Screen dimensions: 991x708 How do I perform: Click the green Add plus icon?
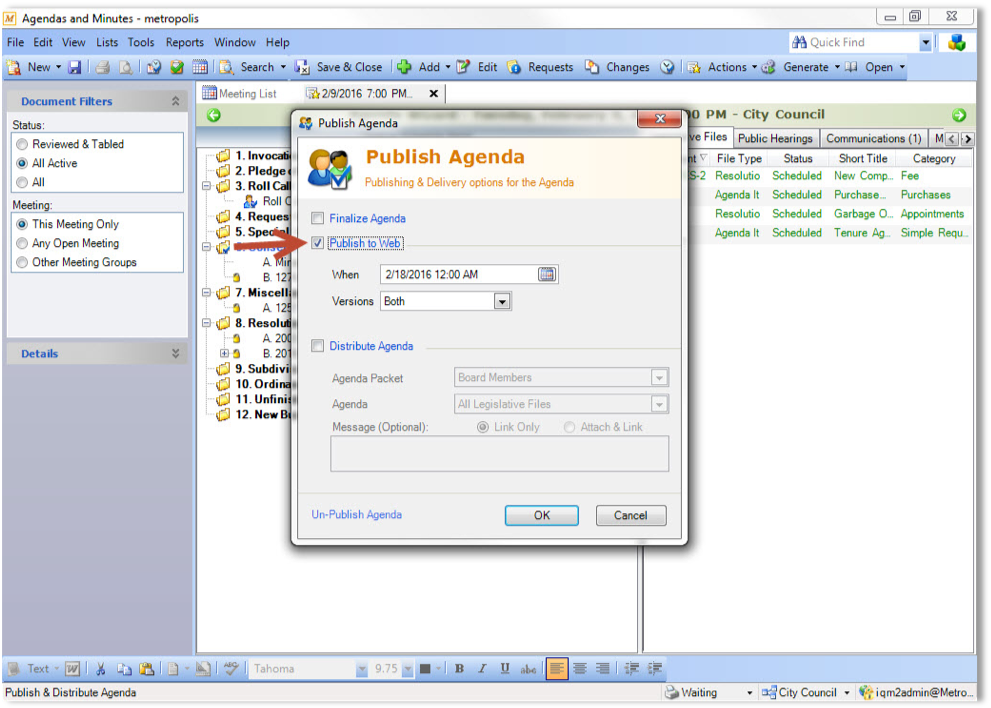(404, 67)
